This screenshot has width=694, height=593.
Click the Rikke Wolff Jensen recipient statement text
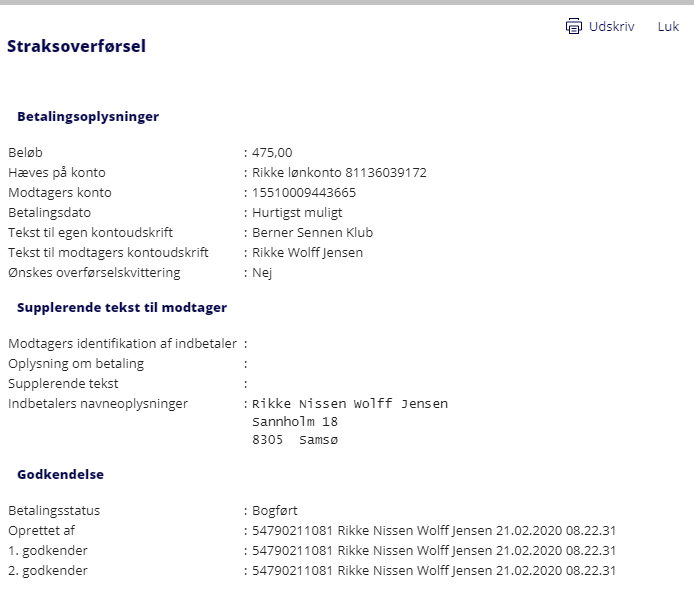pyautogui.click(x=308, y=253)
